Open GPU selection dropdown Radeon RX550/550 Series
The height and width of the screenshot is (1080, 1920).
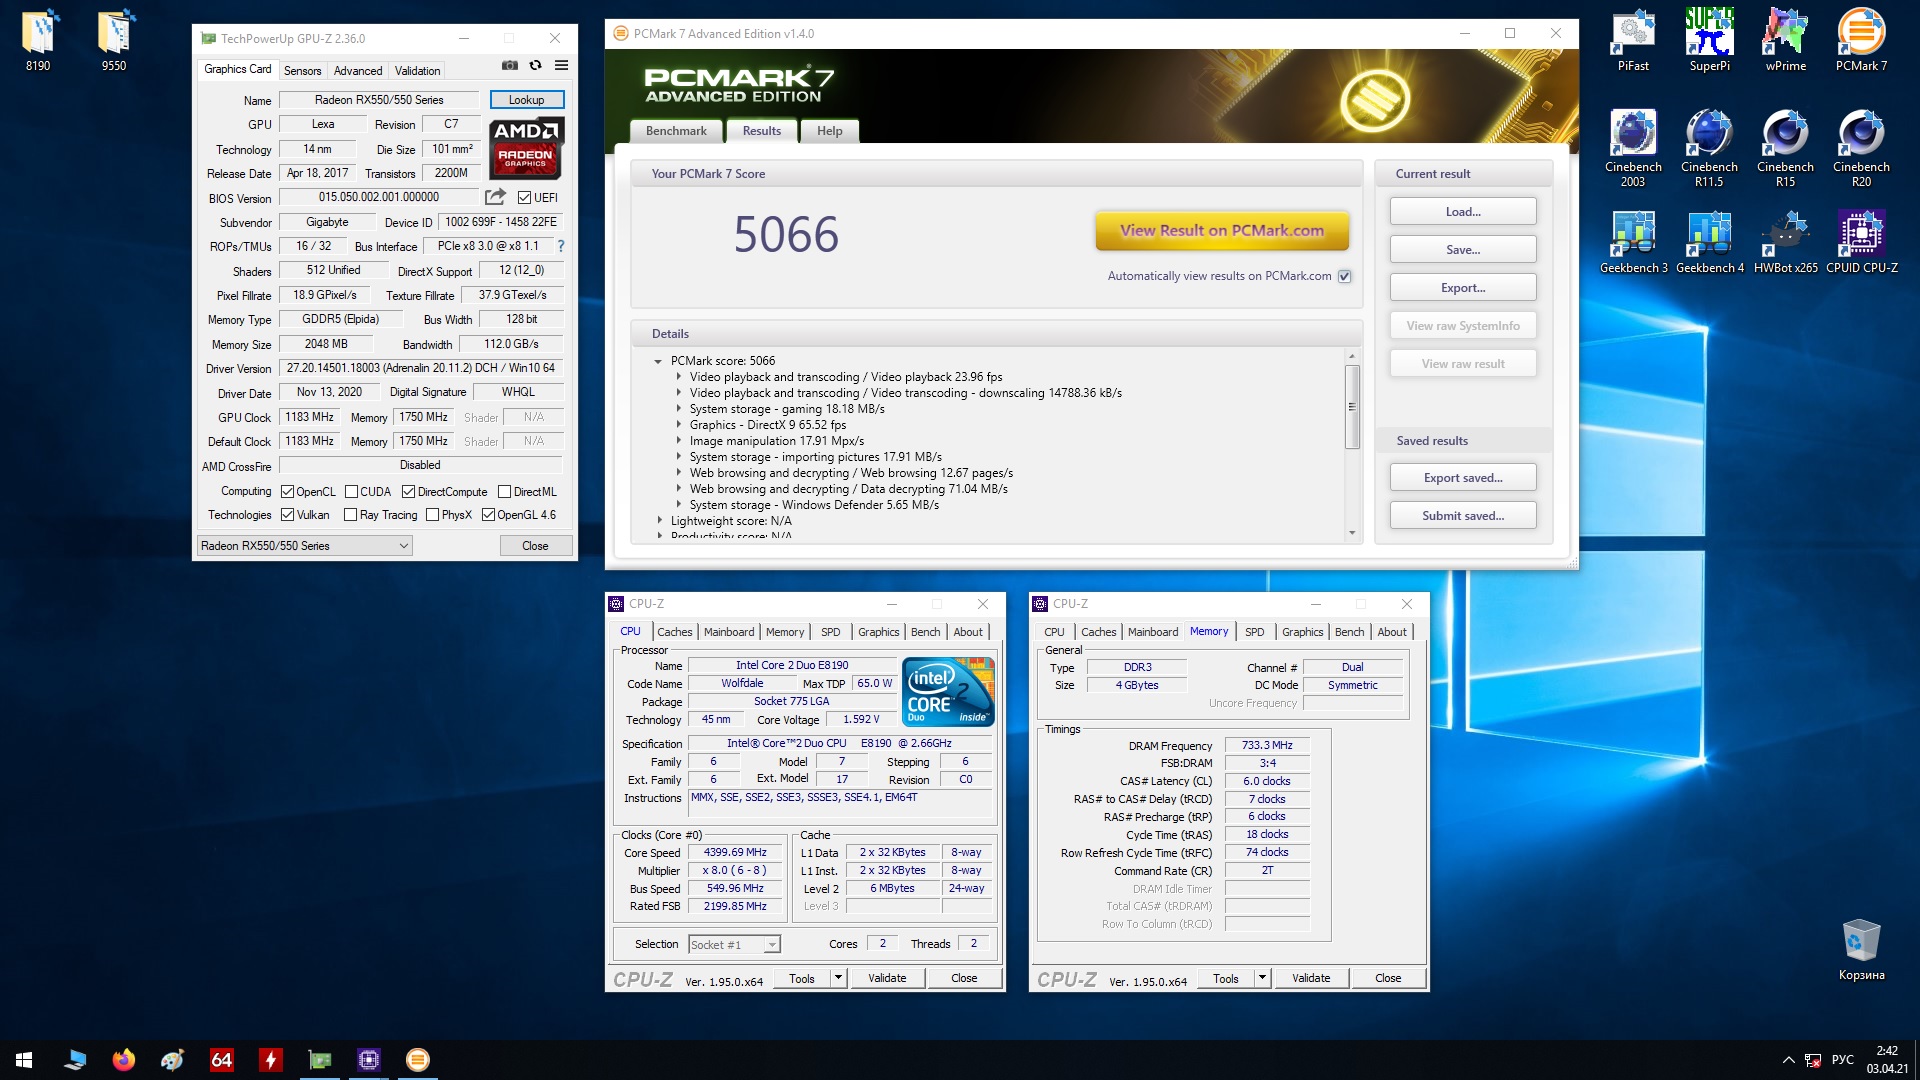click(x=305, y=546)
